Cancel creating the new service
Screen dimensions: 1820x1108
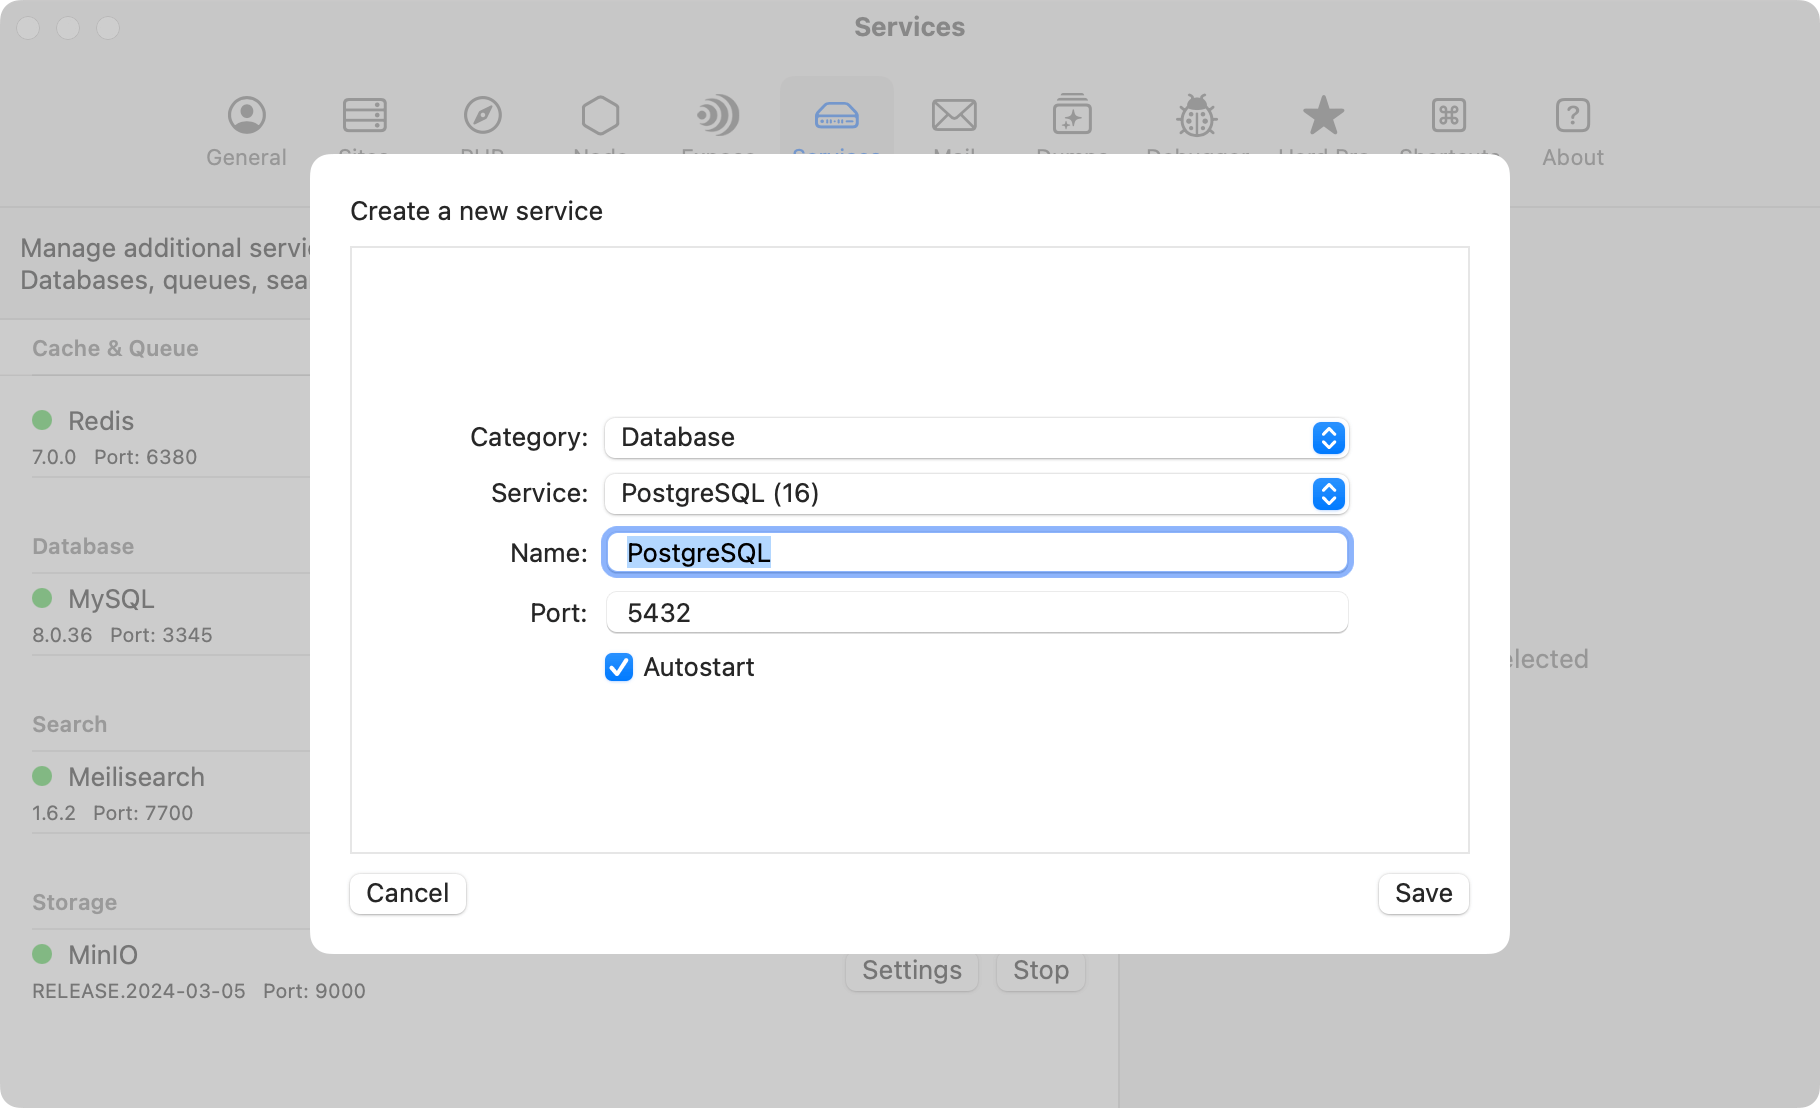[407, 893]
